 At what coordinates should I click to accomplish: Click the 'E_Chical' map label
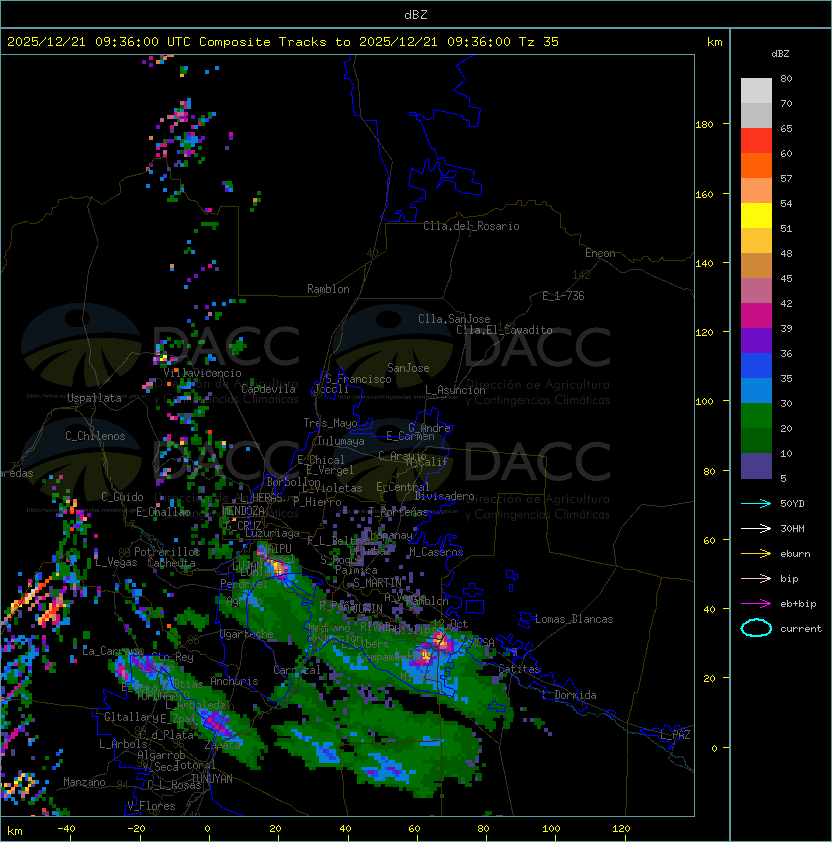point(321,460)
